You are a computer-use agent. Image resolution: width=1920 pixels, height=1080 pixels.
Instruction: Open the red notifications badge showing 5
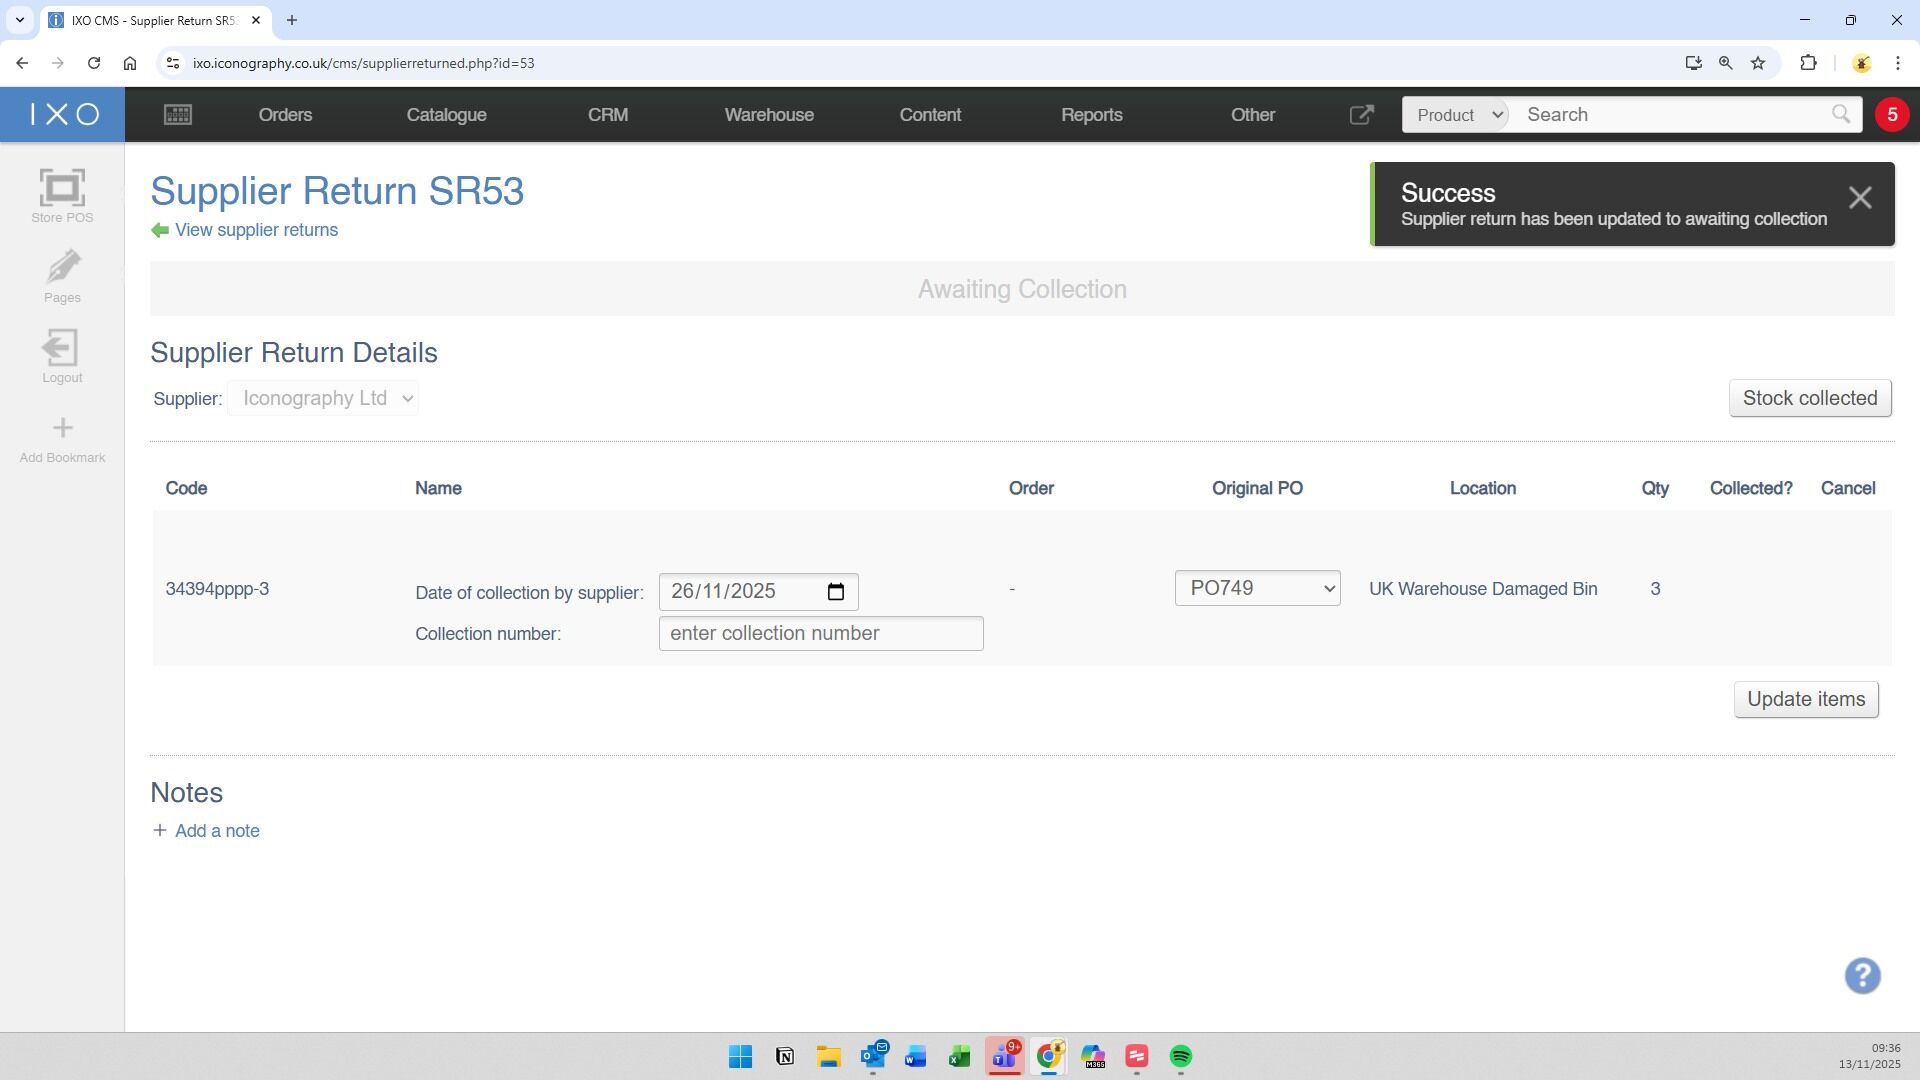pos(1891,115)
